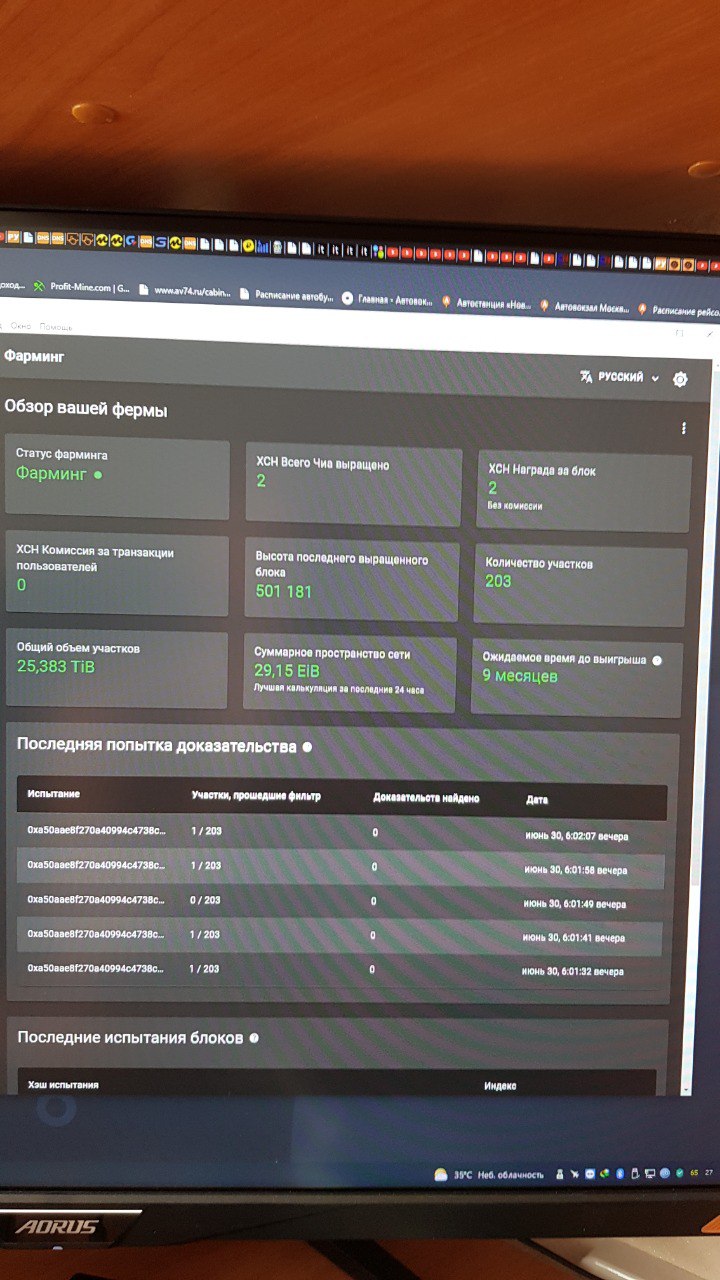This screenshot has width=720, height=1280.
Task: Select the row dated июнь 30, 6:02:07 вечера
Action: (342, 833)
